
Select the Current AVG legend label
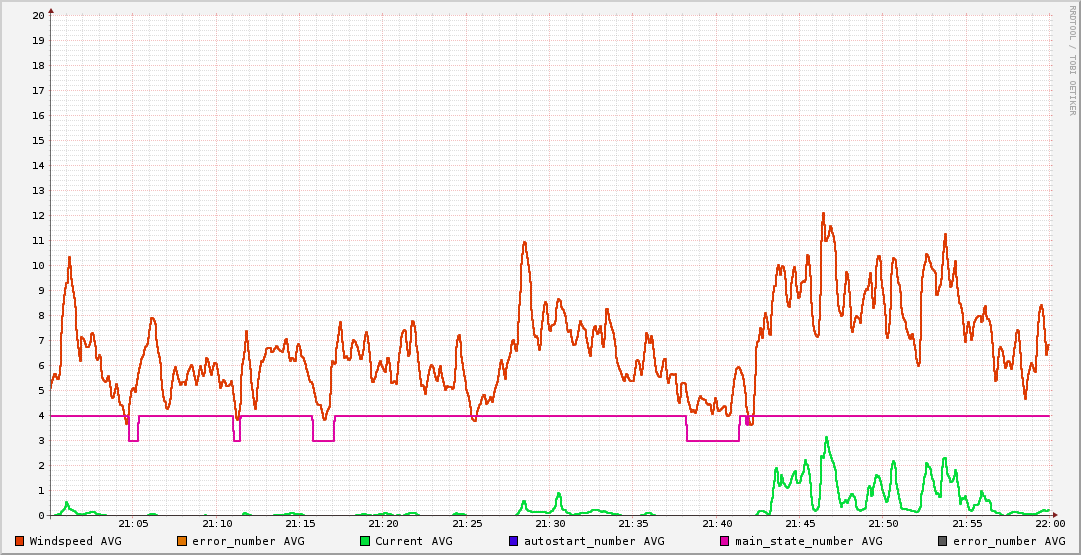(x=414, y=541)
